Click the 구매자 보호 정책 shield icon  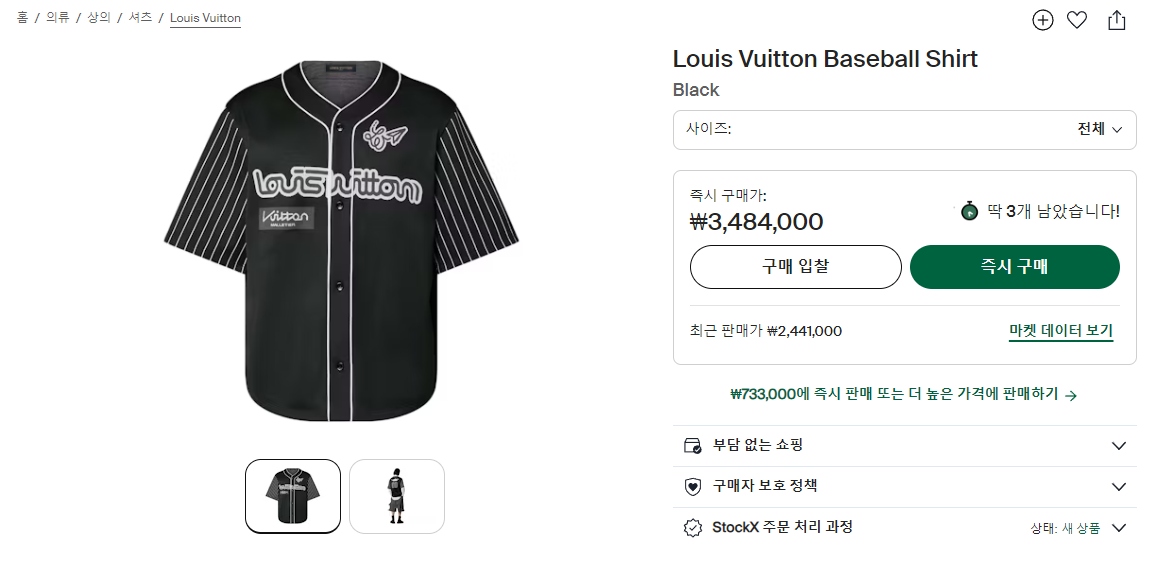(692, 487)
